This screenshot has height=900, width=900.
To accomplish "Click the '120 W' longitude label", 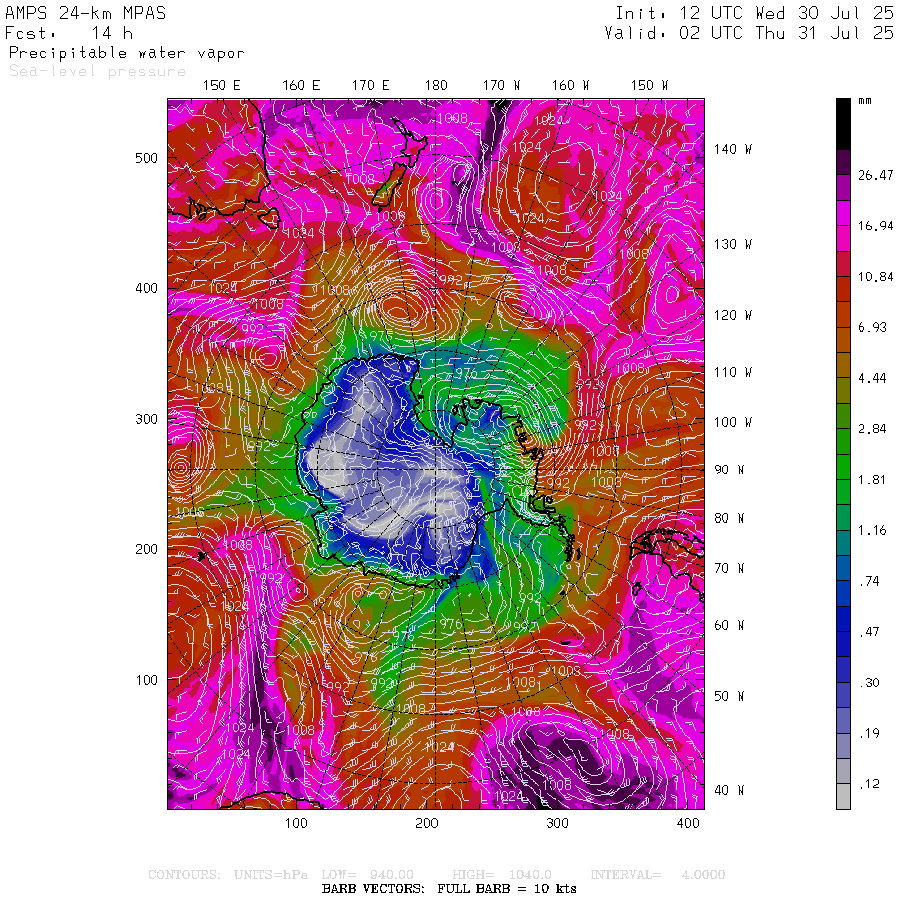I will (732, 315).
